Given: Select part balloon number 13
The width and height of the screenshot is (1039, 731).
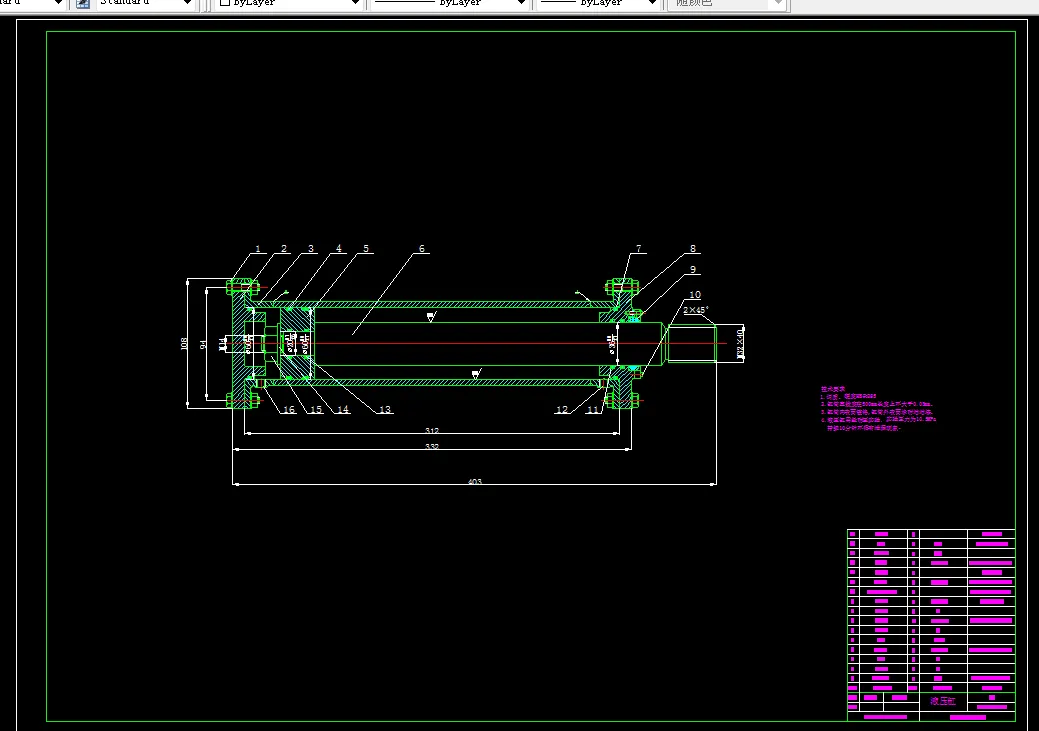Looking at the screenshot, I should (385, 410).
